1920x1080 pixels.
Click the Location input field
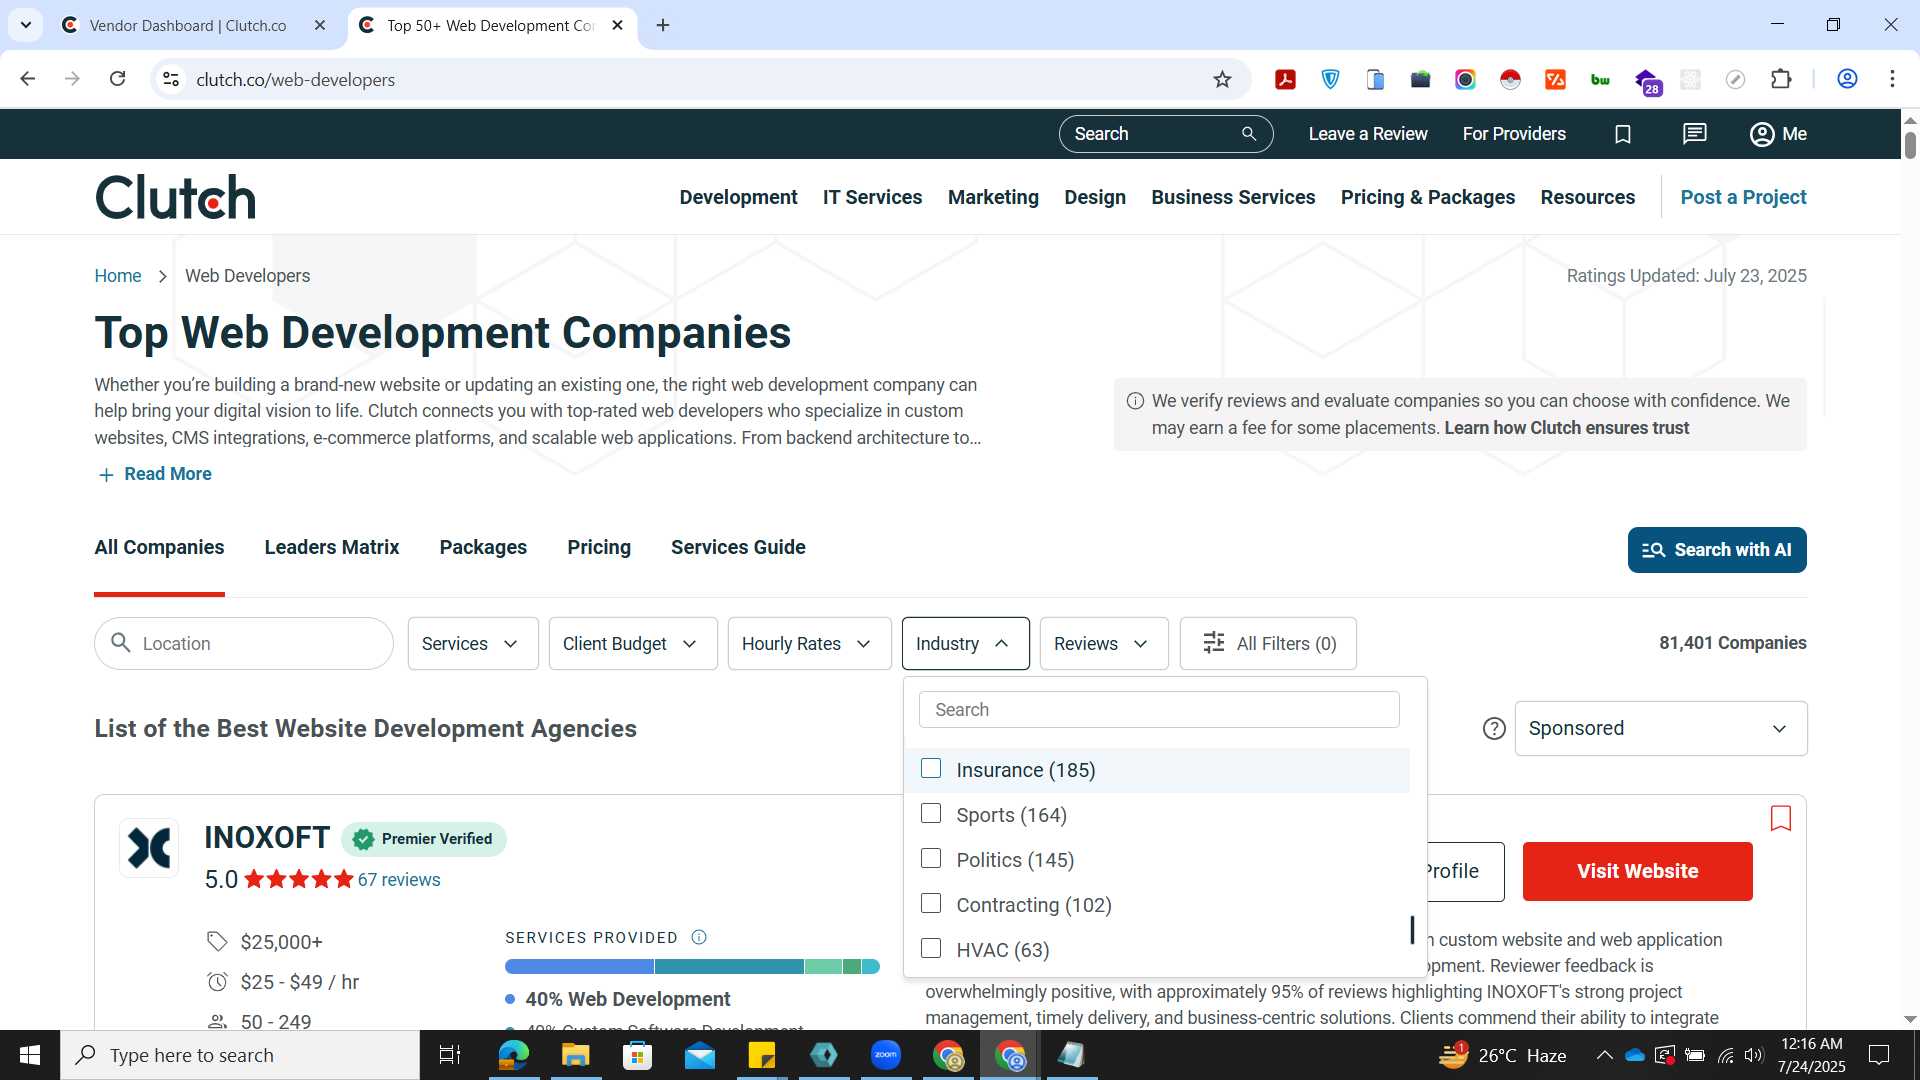[244, 644]
